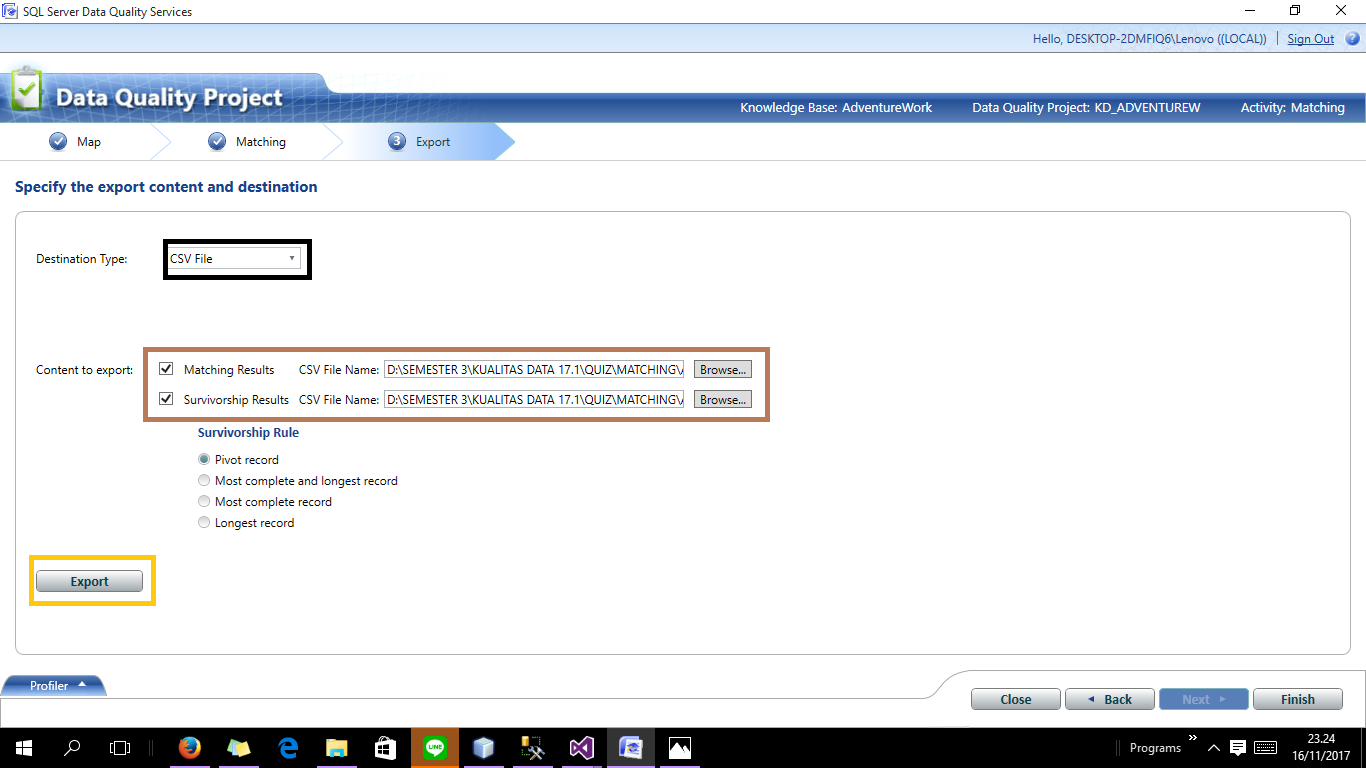Select the Export step
This screenshot has height=768, width=1366.
click(419, 142)
